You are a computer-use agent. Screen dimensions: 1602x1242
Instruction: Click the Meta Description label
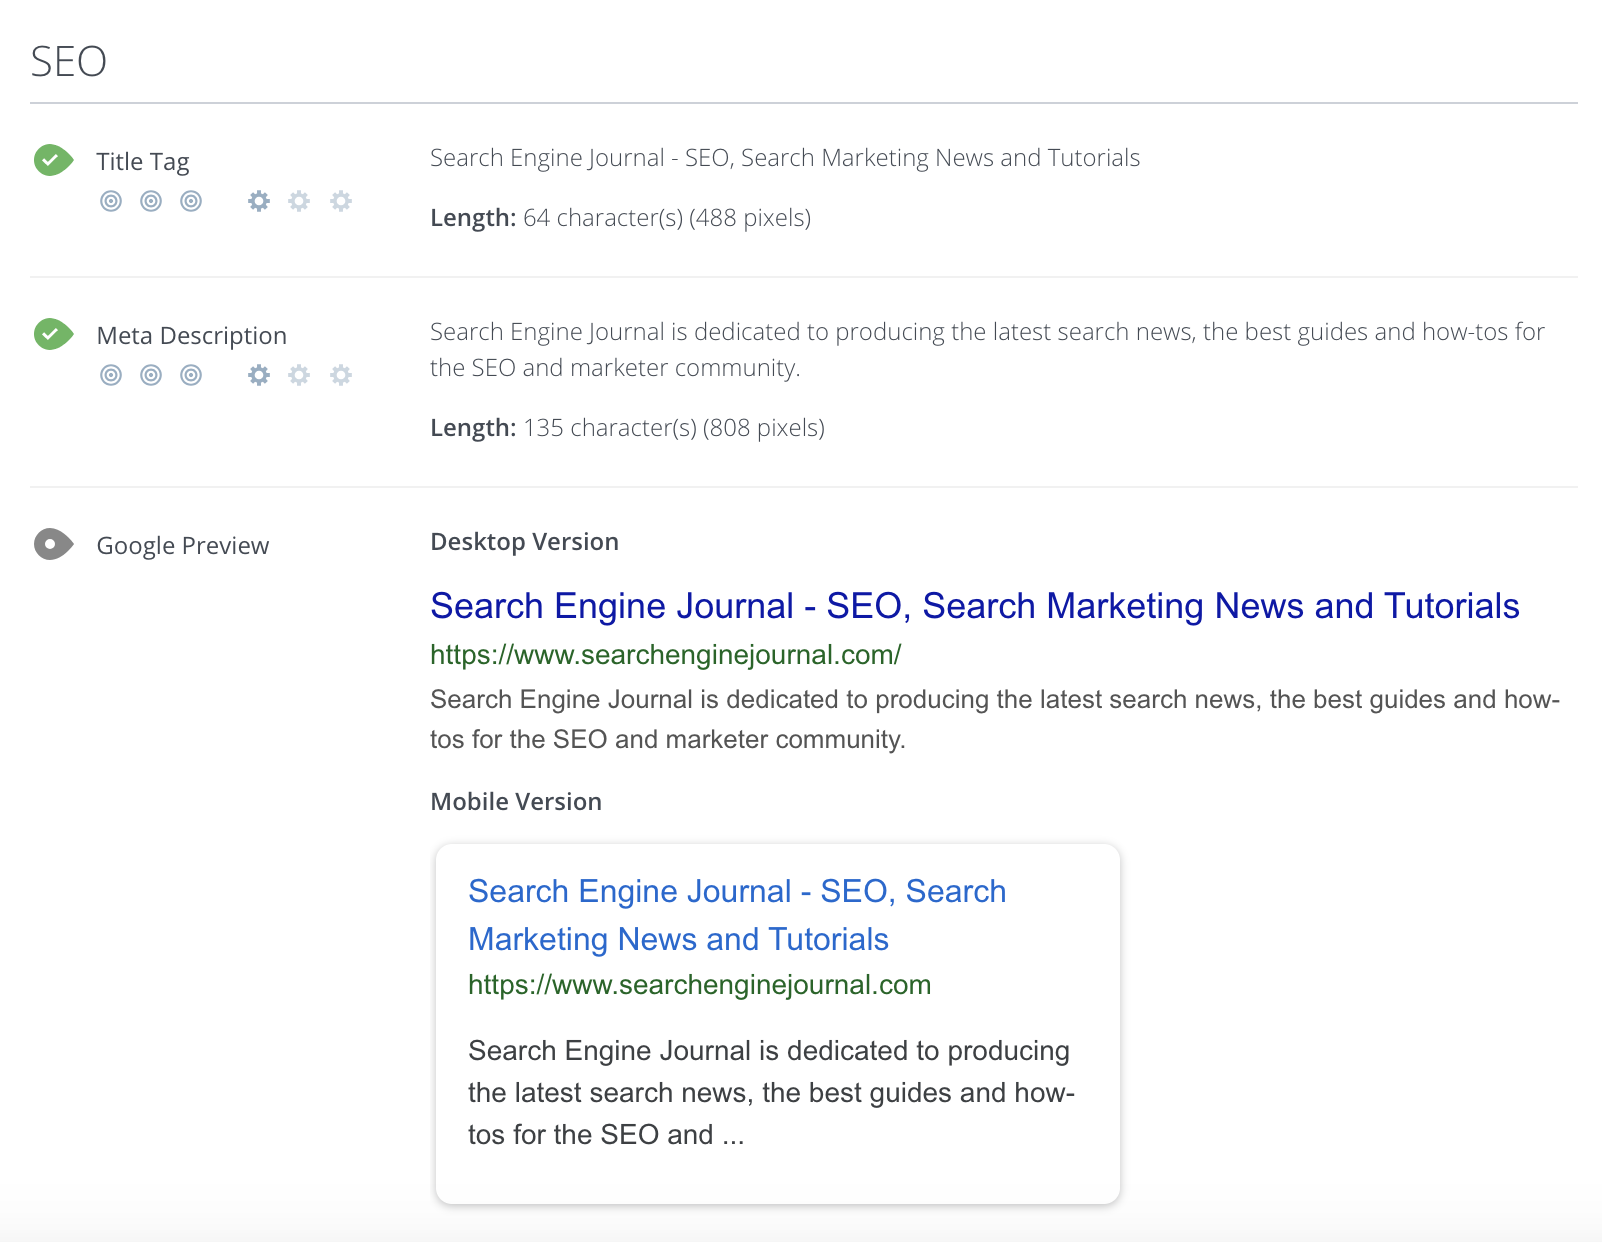coord(191,336)
